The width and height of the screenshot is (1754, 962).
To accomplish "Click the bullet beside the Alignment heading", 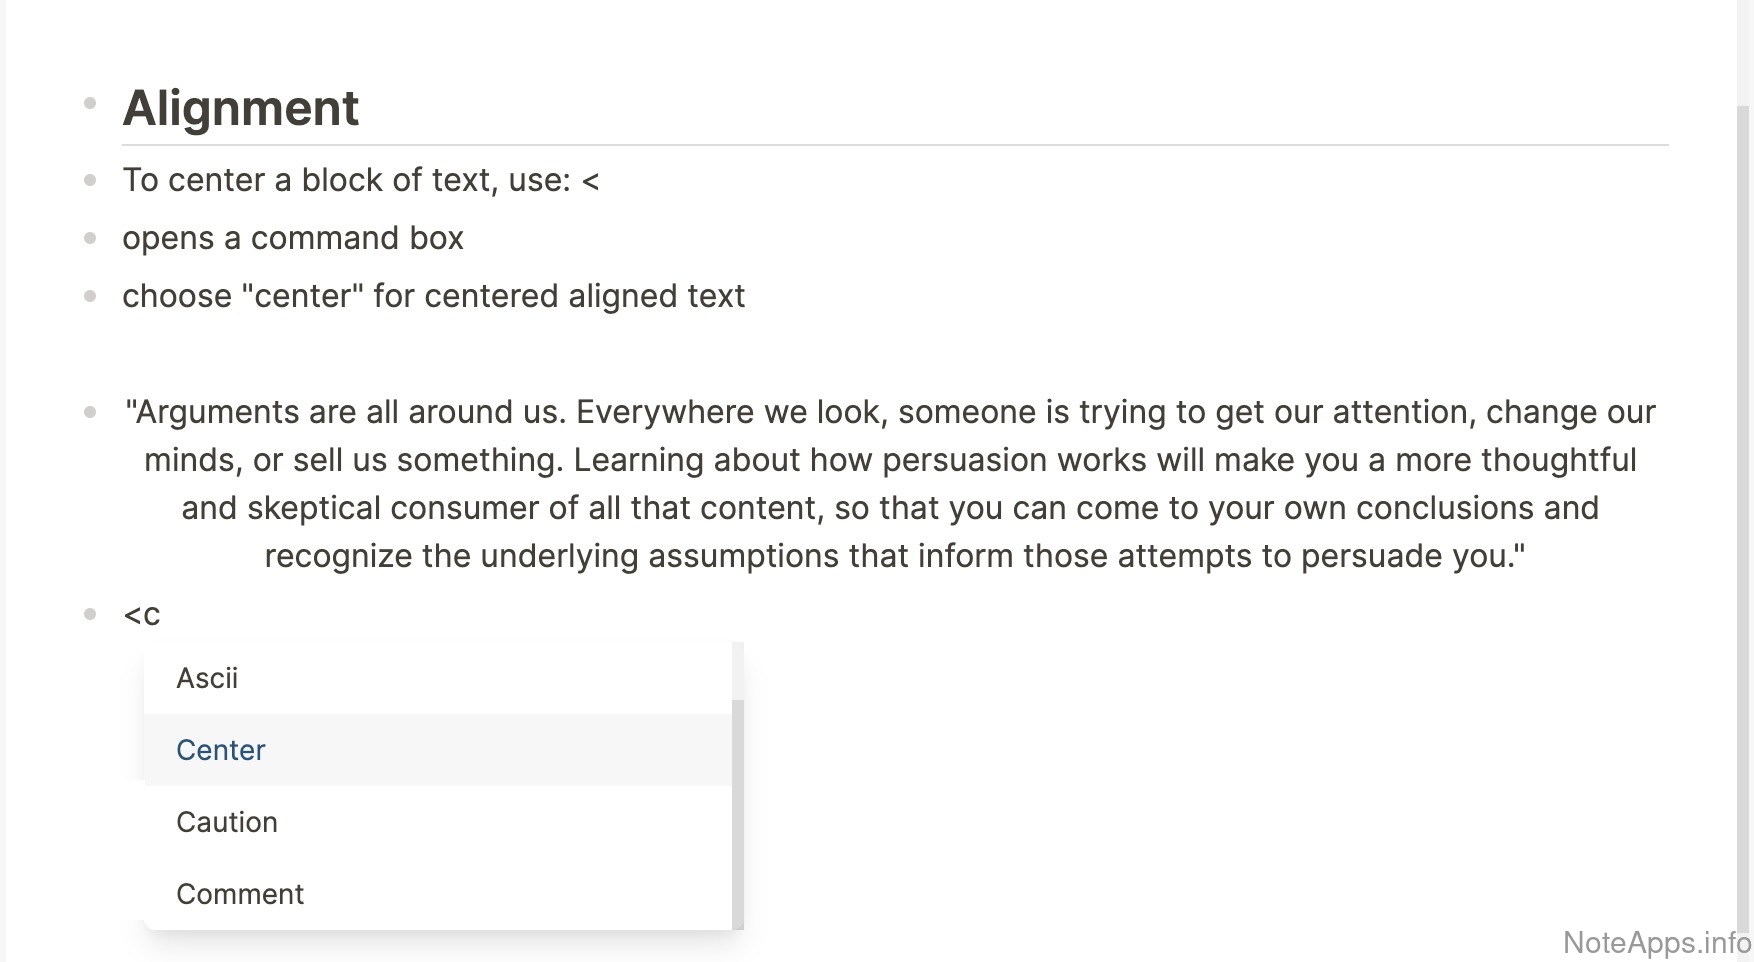I will pos(90,103).
